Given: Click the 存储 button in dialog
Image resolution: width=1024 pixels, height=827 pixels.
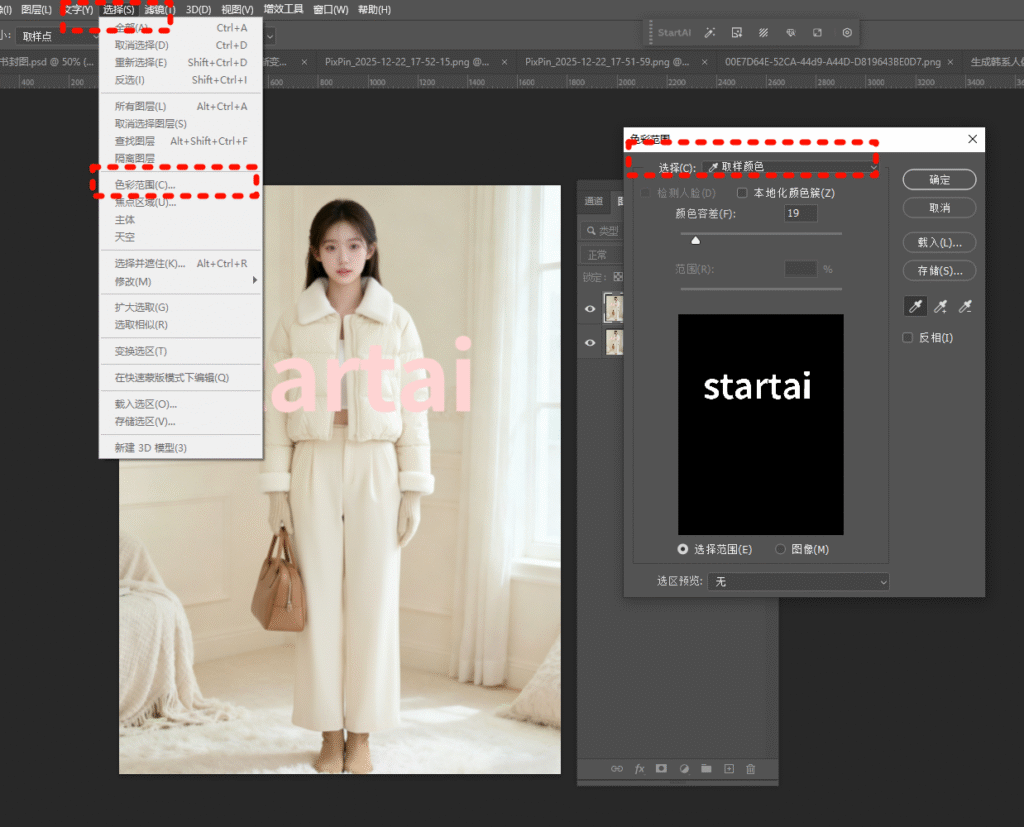Looking at the screenshot, I should [939, 270].
